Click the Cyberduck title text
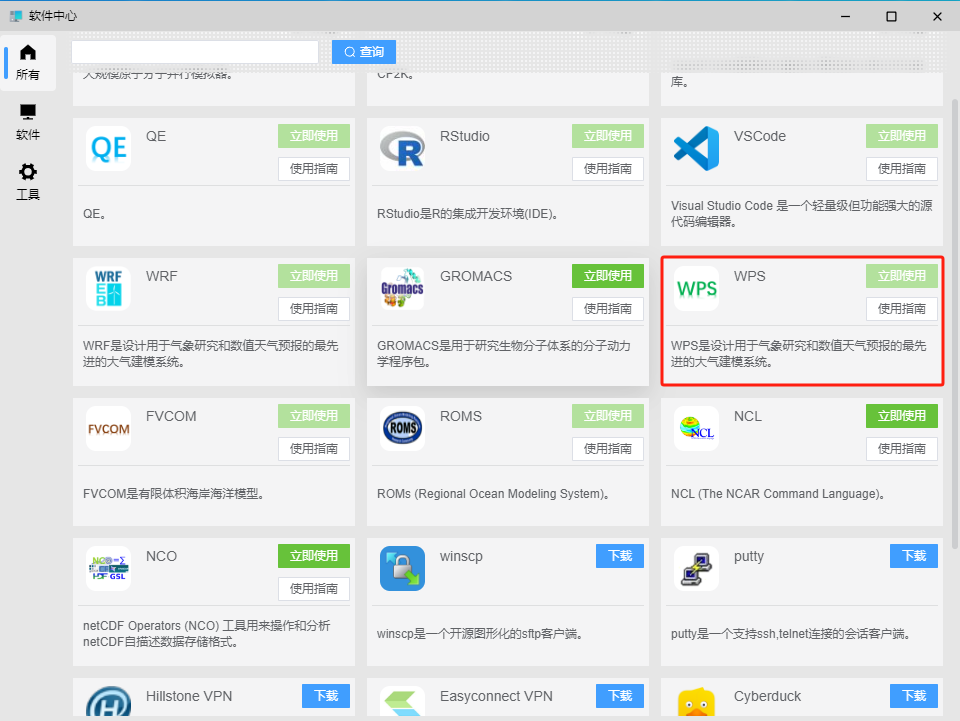The image size is (960, 721). coord(767,697)
